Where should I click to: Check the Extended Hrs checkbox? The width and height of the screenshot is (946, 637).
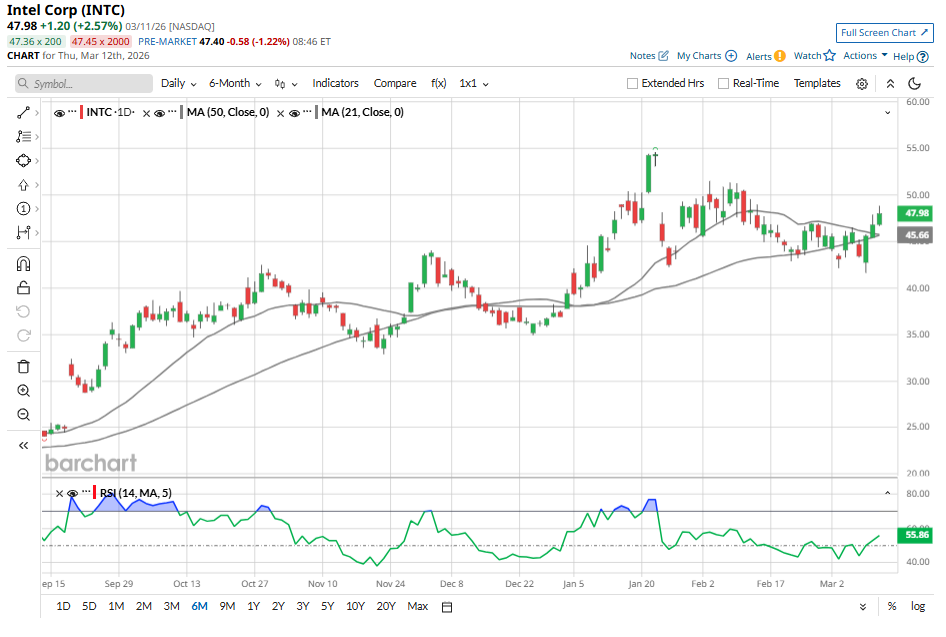(x=632, y=84)
